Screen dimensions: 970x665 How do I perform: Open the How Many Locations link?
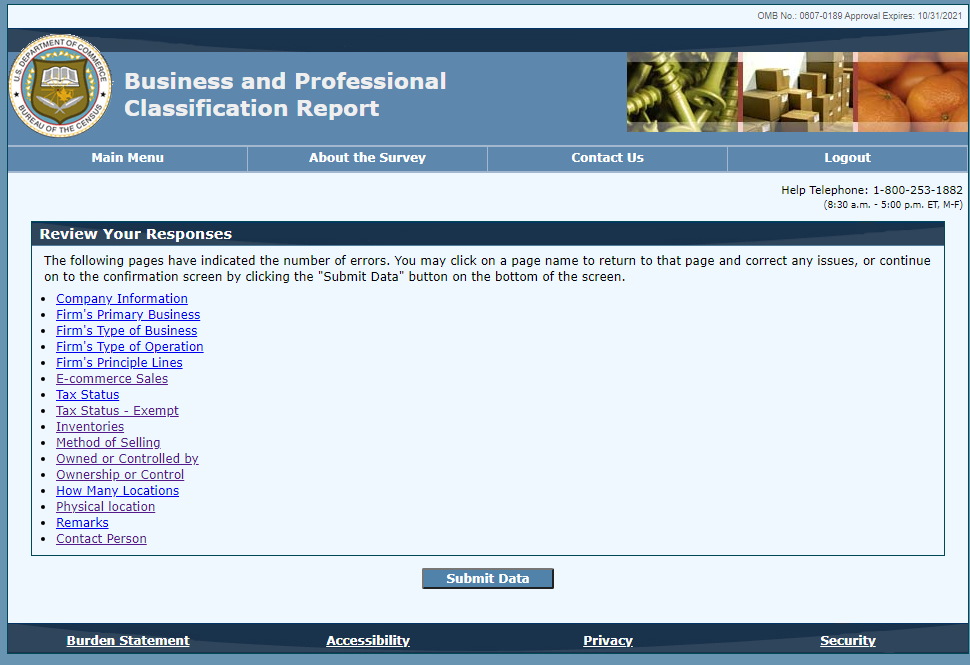click(x=117, y=491)
